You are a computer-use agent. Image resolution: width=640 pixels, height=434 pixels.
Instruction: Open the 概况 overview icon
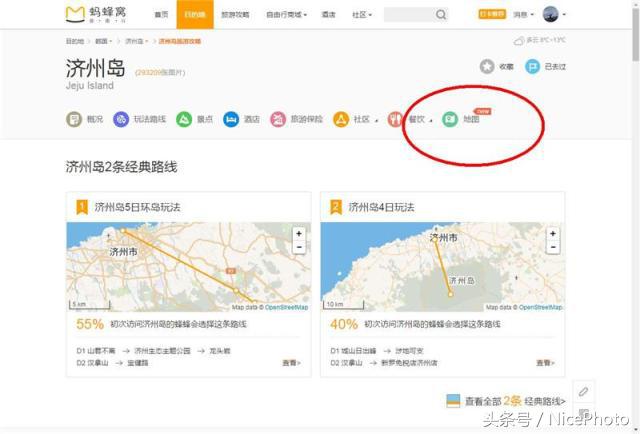click(74, 119)
